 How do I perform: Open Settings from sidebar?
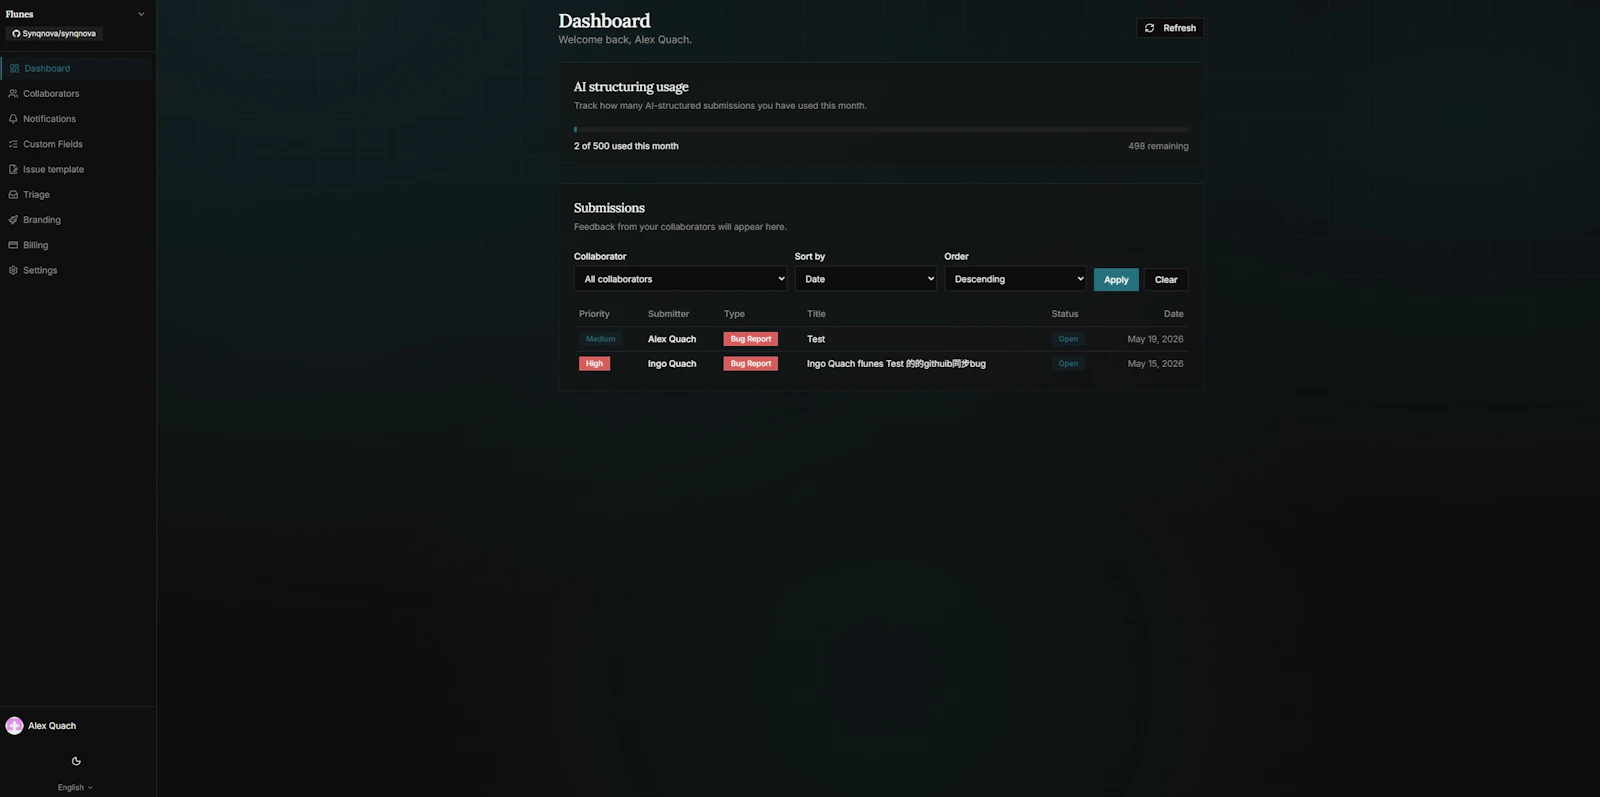[x=77, y=271]
